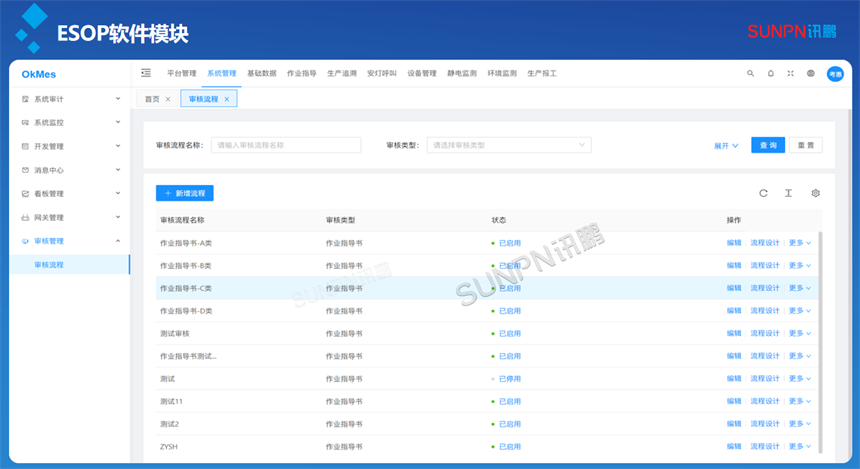Viewport: 860px width, 469px height.
Task: Click the 审核管理 sidebar icon
Action: pos(25,241)
